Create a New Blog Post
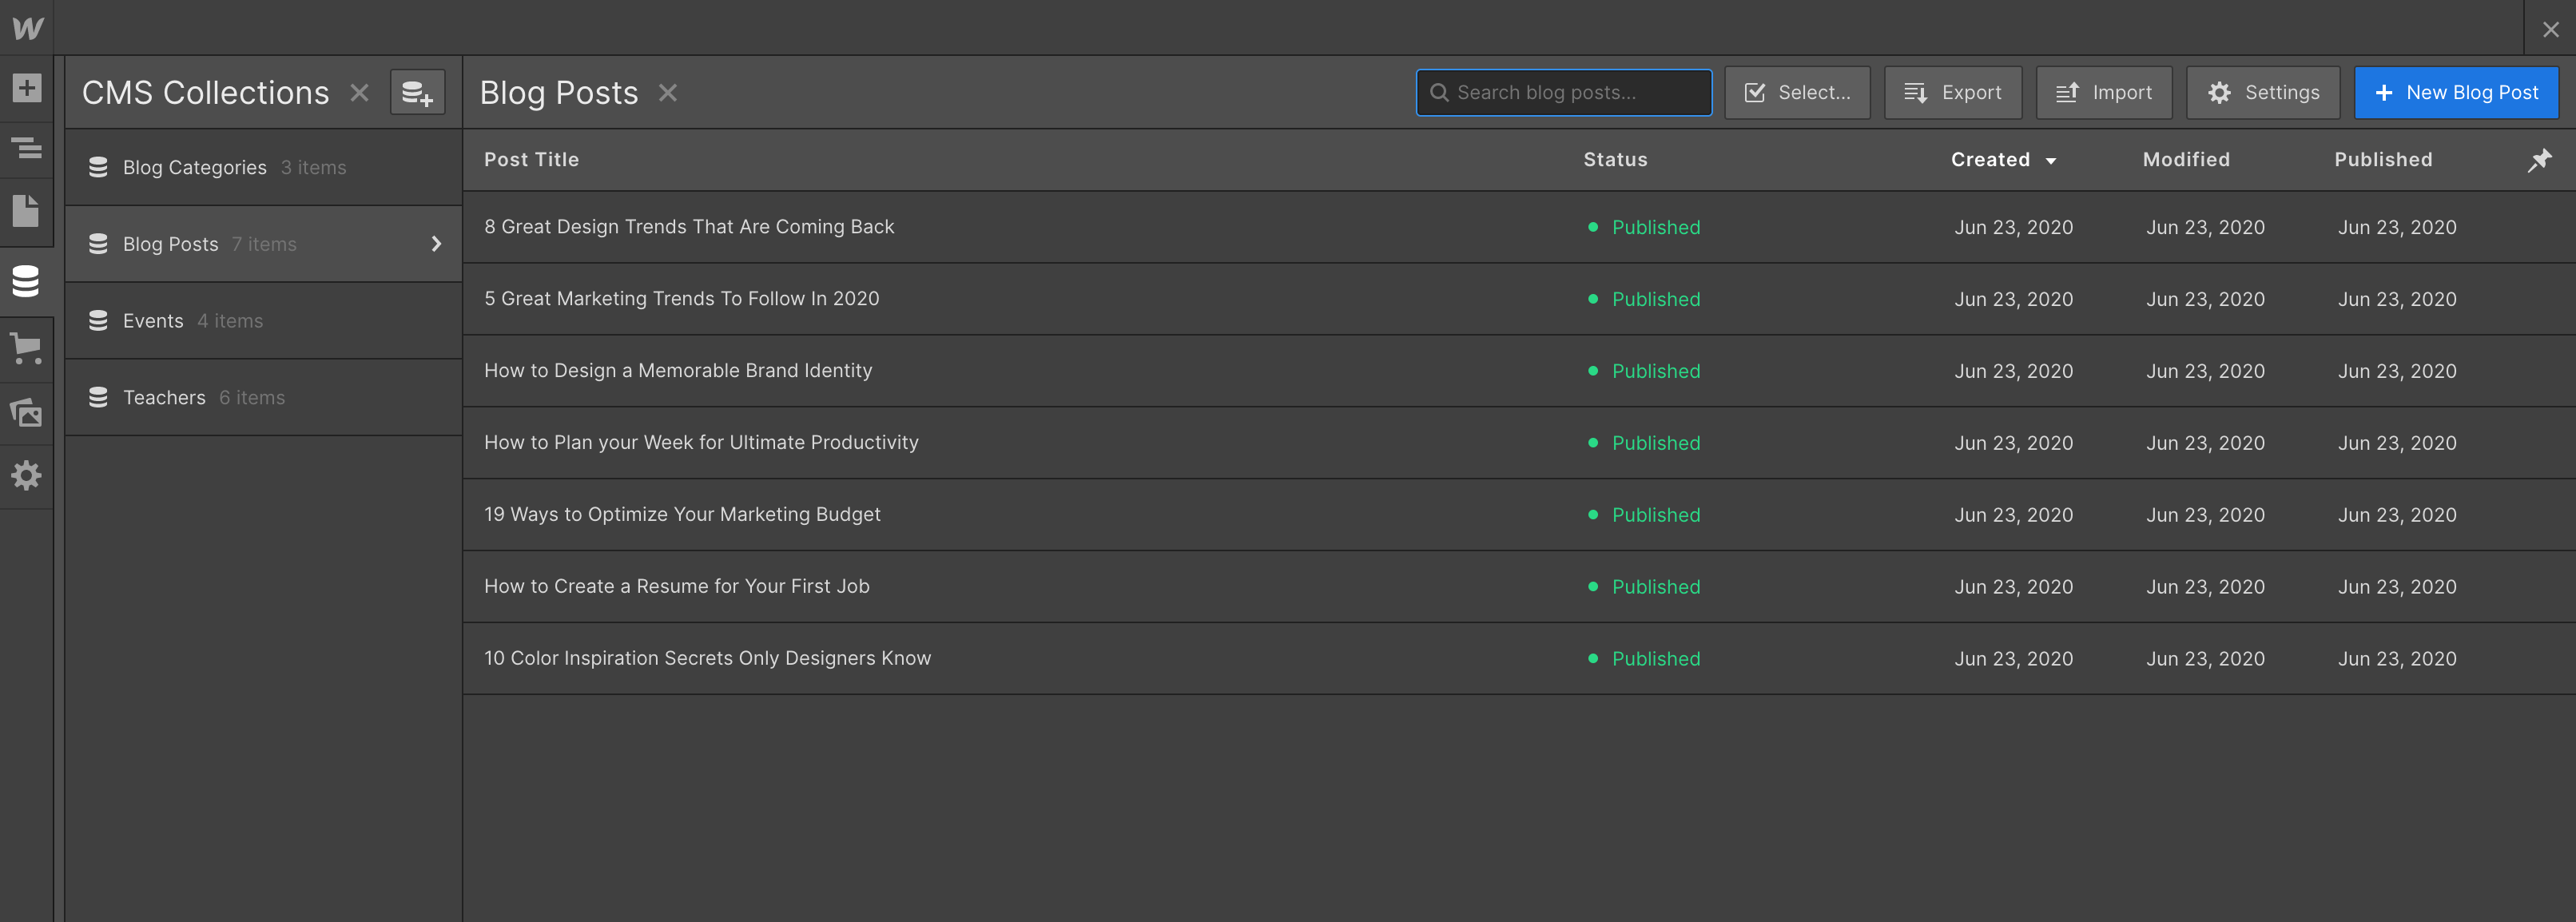 [2457, 92]
